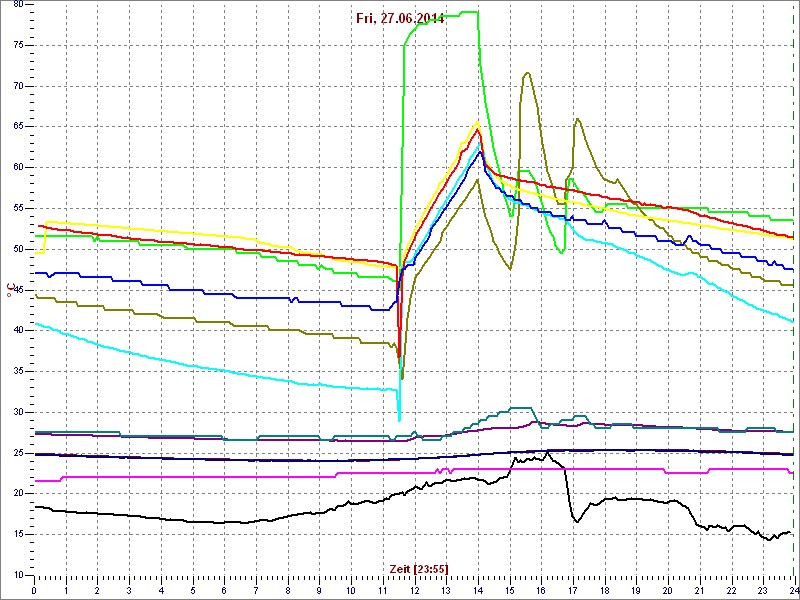800x600 pixels.
Task: Click the cyan curve's sharp dip at hour 11.5
Action: (399, 419)
